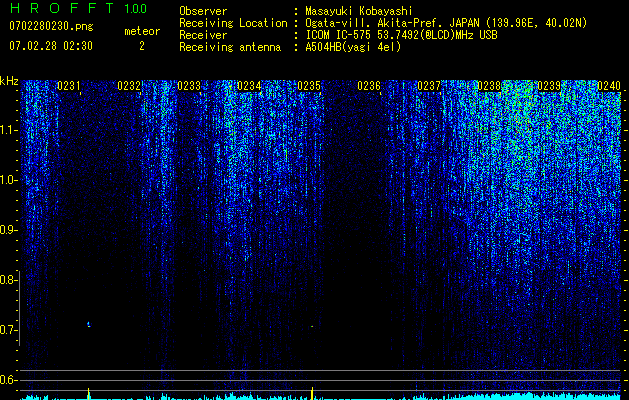Viewport: 629px width, 400px height.
Task: Click the 0238 time marker
Action: [489, 86]
